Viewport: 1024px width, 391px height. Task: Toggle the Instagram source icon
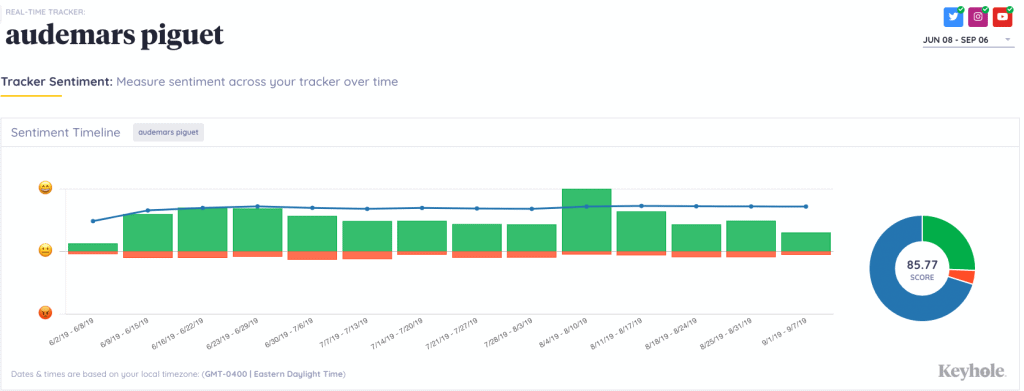[x=978, y=17]
